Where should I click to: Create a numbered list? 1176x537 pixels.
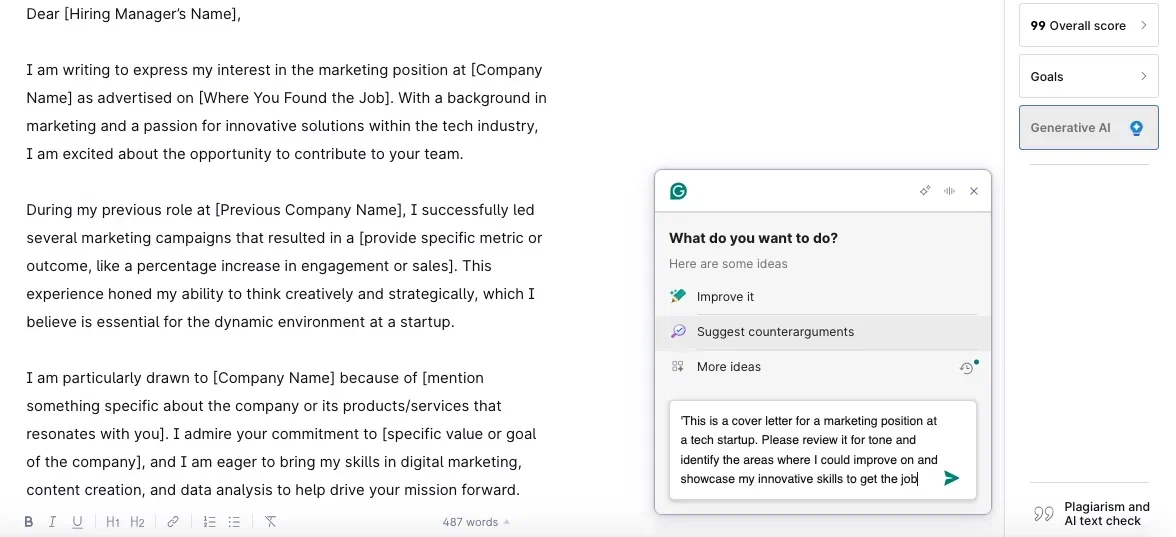[x=209, y=522]
